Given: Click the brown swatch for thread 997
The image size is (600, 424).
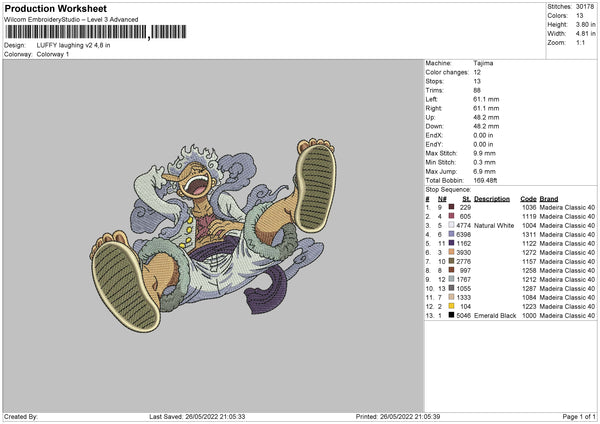Looking at the screenshot, I should (x=451, y=270).
